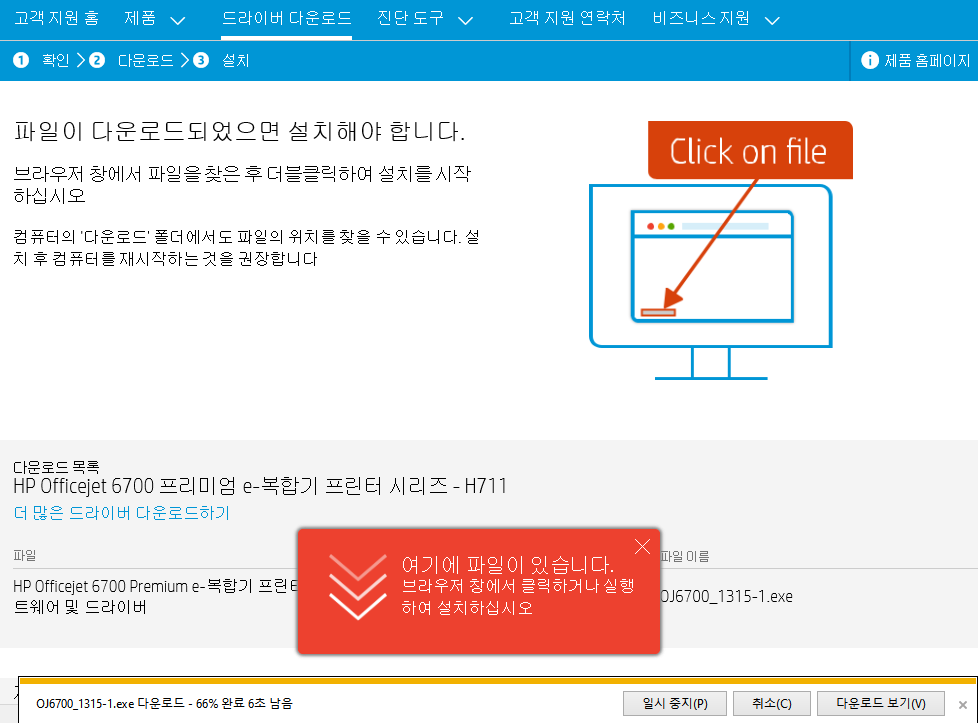Click the 일시 중지(P) button
Screen dimensions: 978x723
675,704
